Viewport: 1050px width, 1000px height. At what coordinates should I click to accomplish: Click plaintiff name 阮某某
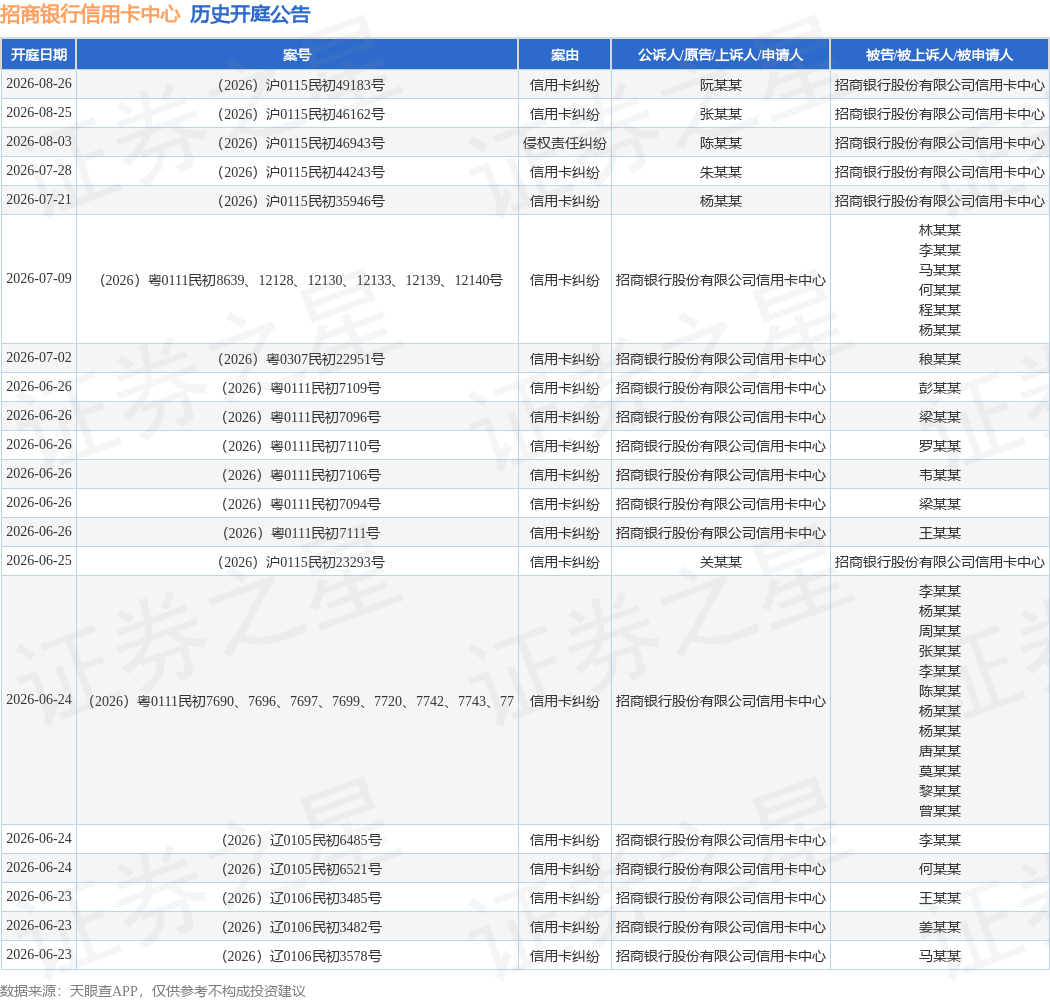(x=721, y=85)
